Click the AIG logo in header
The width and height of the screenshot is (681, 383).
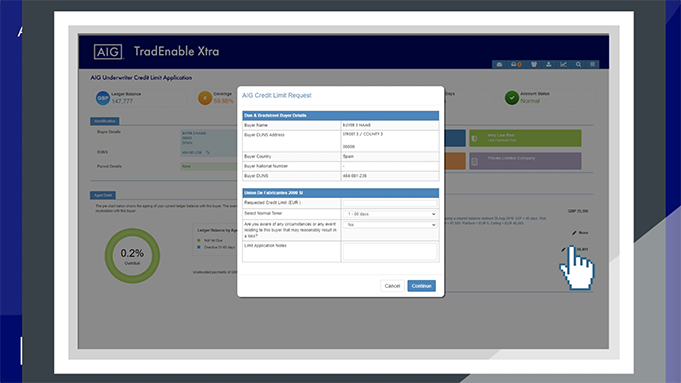(108, 52)
